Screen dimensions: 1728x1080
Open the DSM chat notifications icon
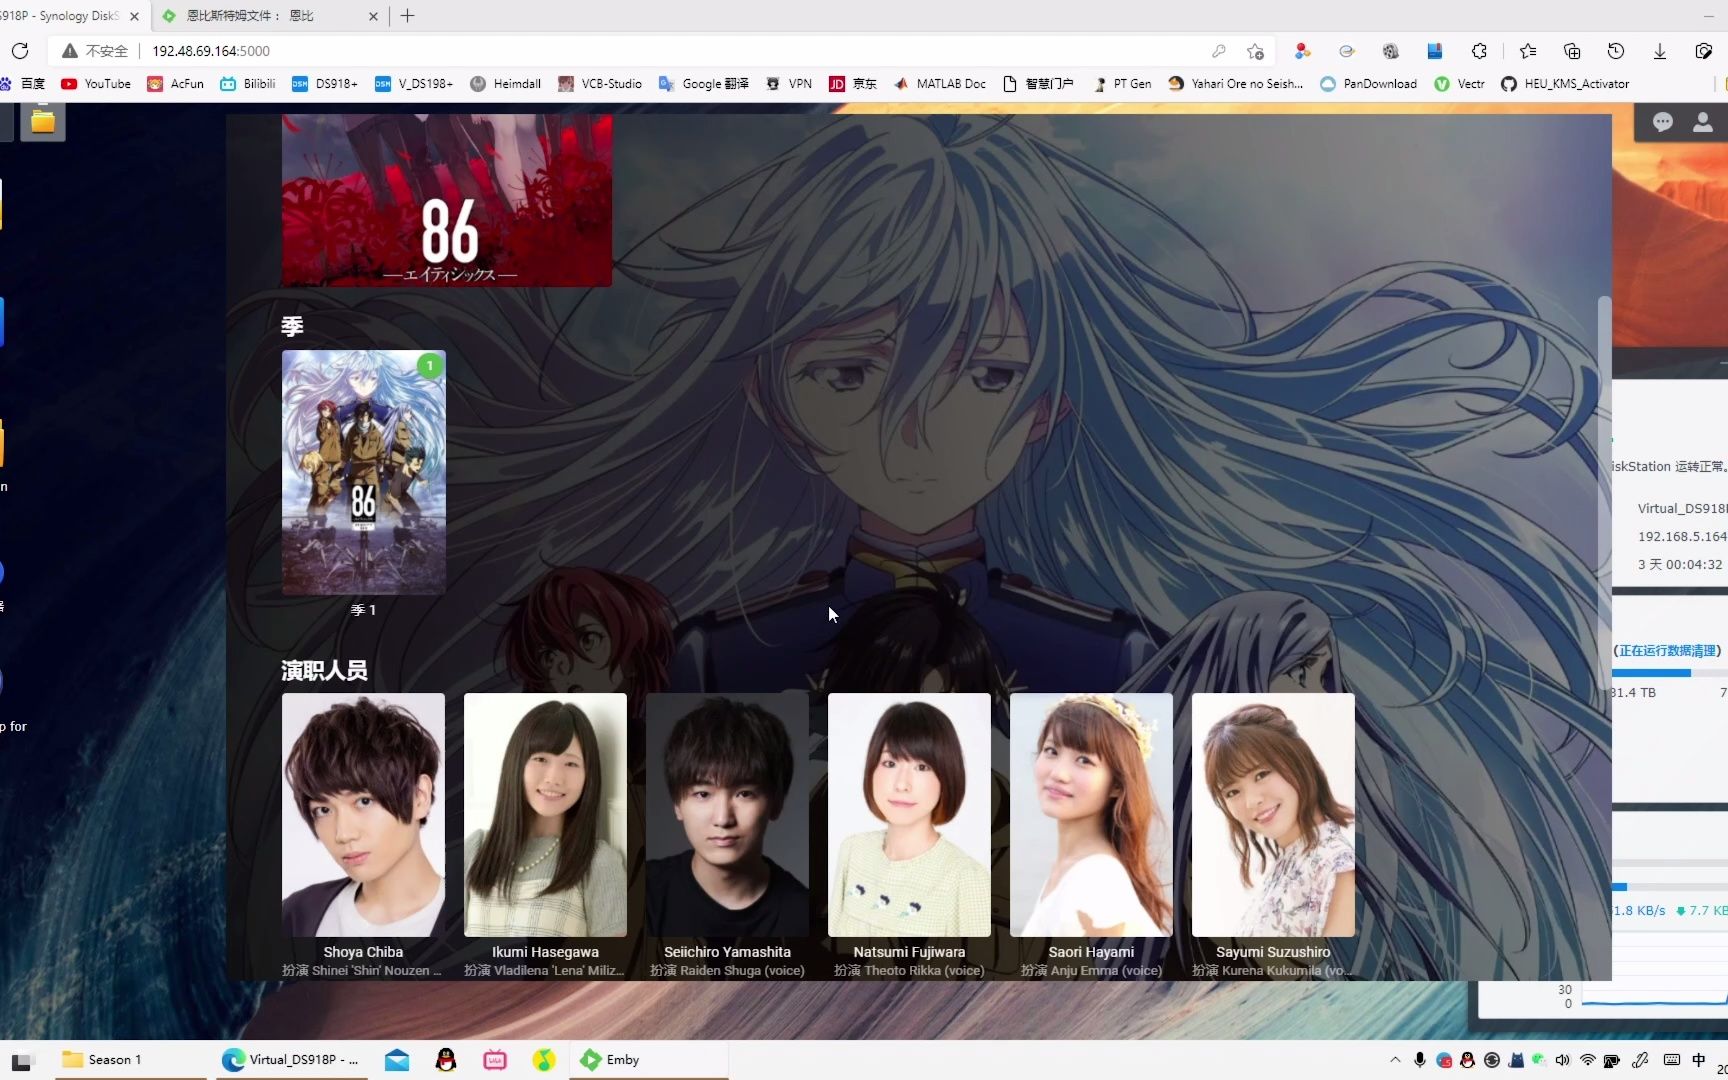pyautogui.click(x=1663, y=122)
